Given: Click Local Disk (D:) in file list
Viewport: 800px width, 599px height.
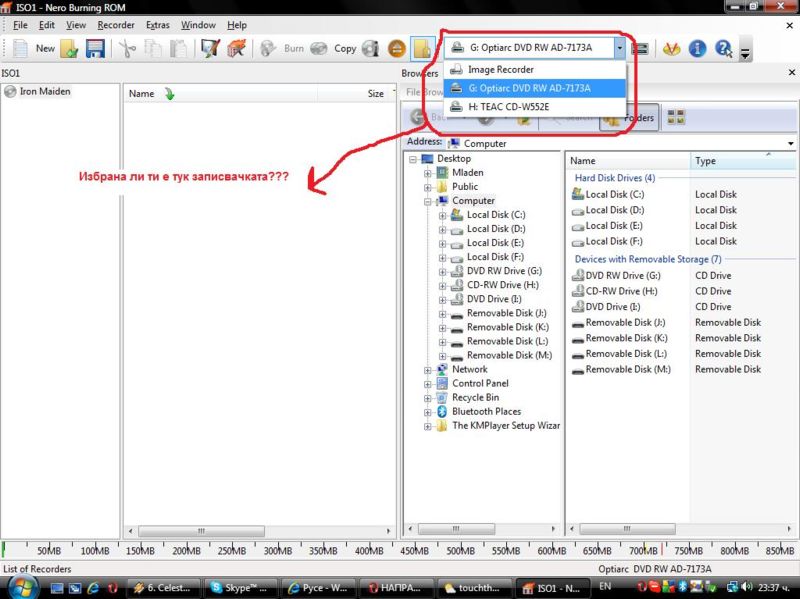Looking at the screenshot, I should [x=614, y=210].
